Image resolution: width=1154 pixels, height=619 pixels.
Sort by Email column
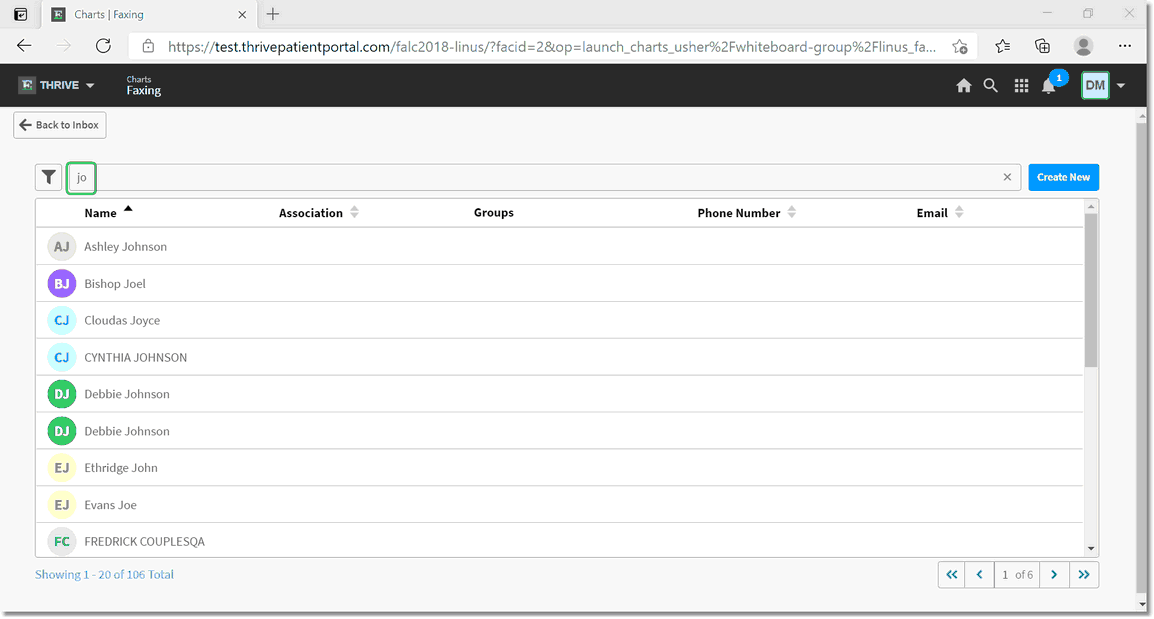[x=940, y=213]
